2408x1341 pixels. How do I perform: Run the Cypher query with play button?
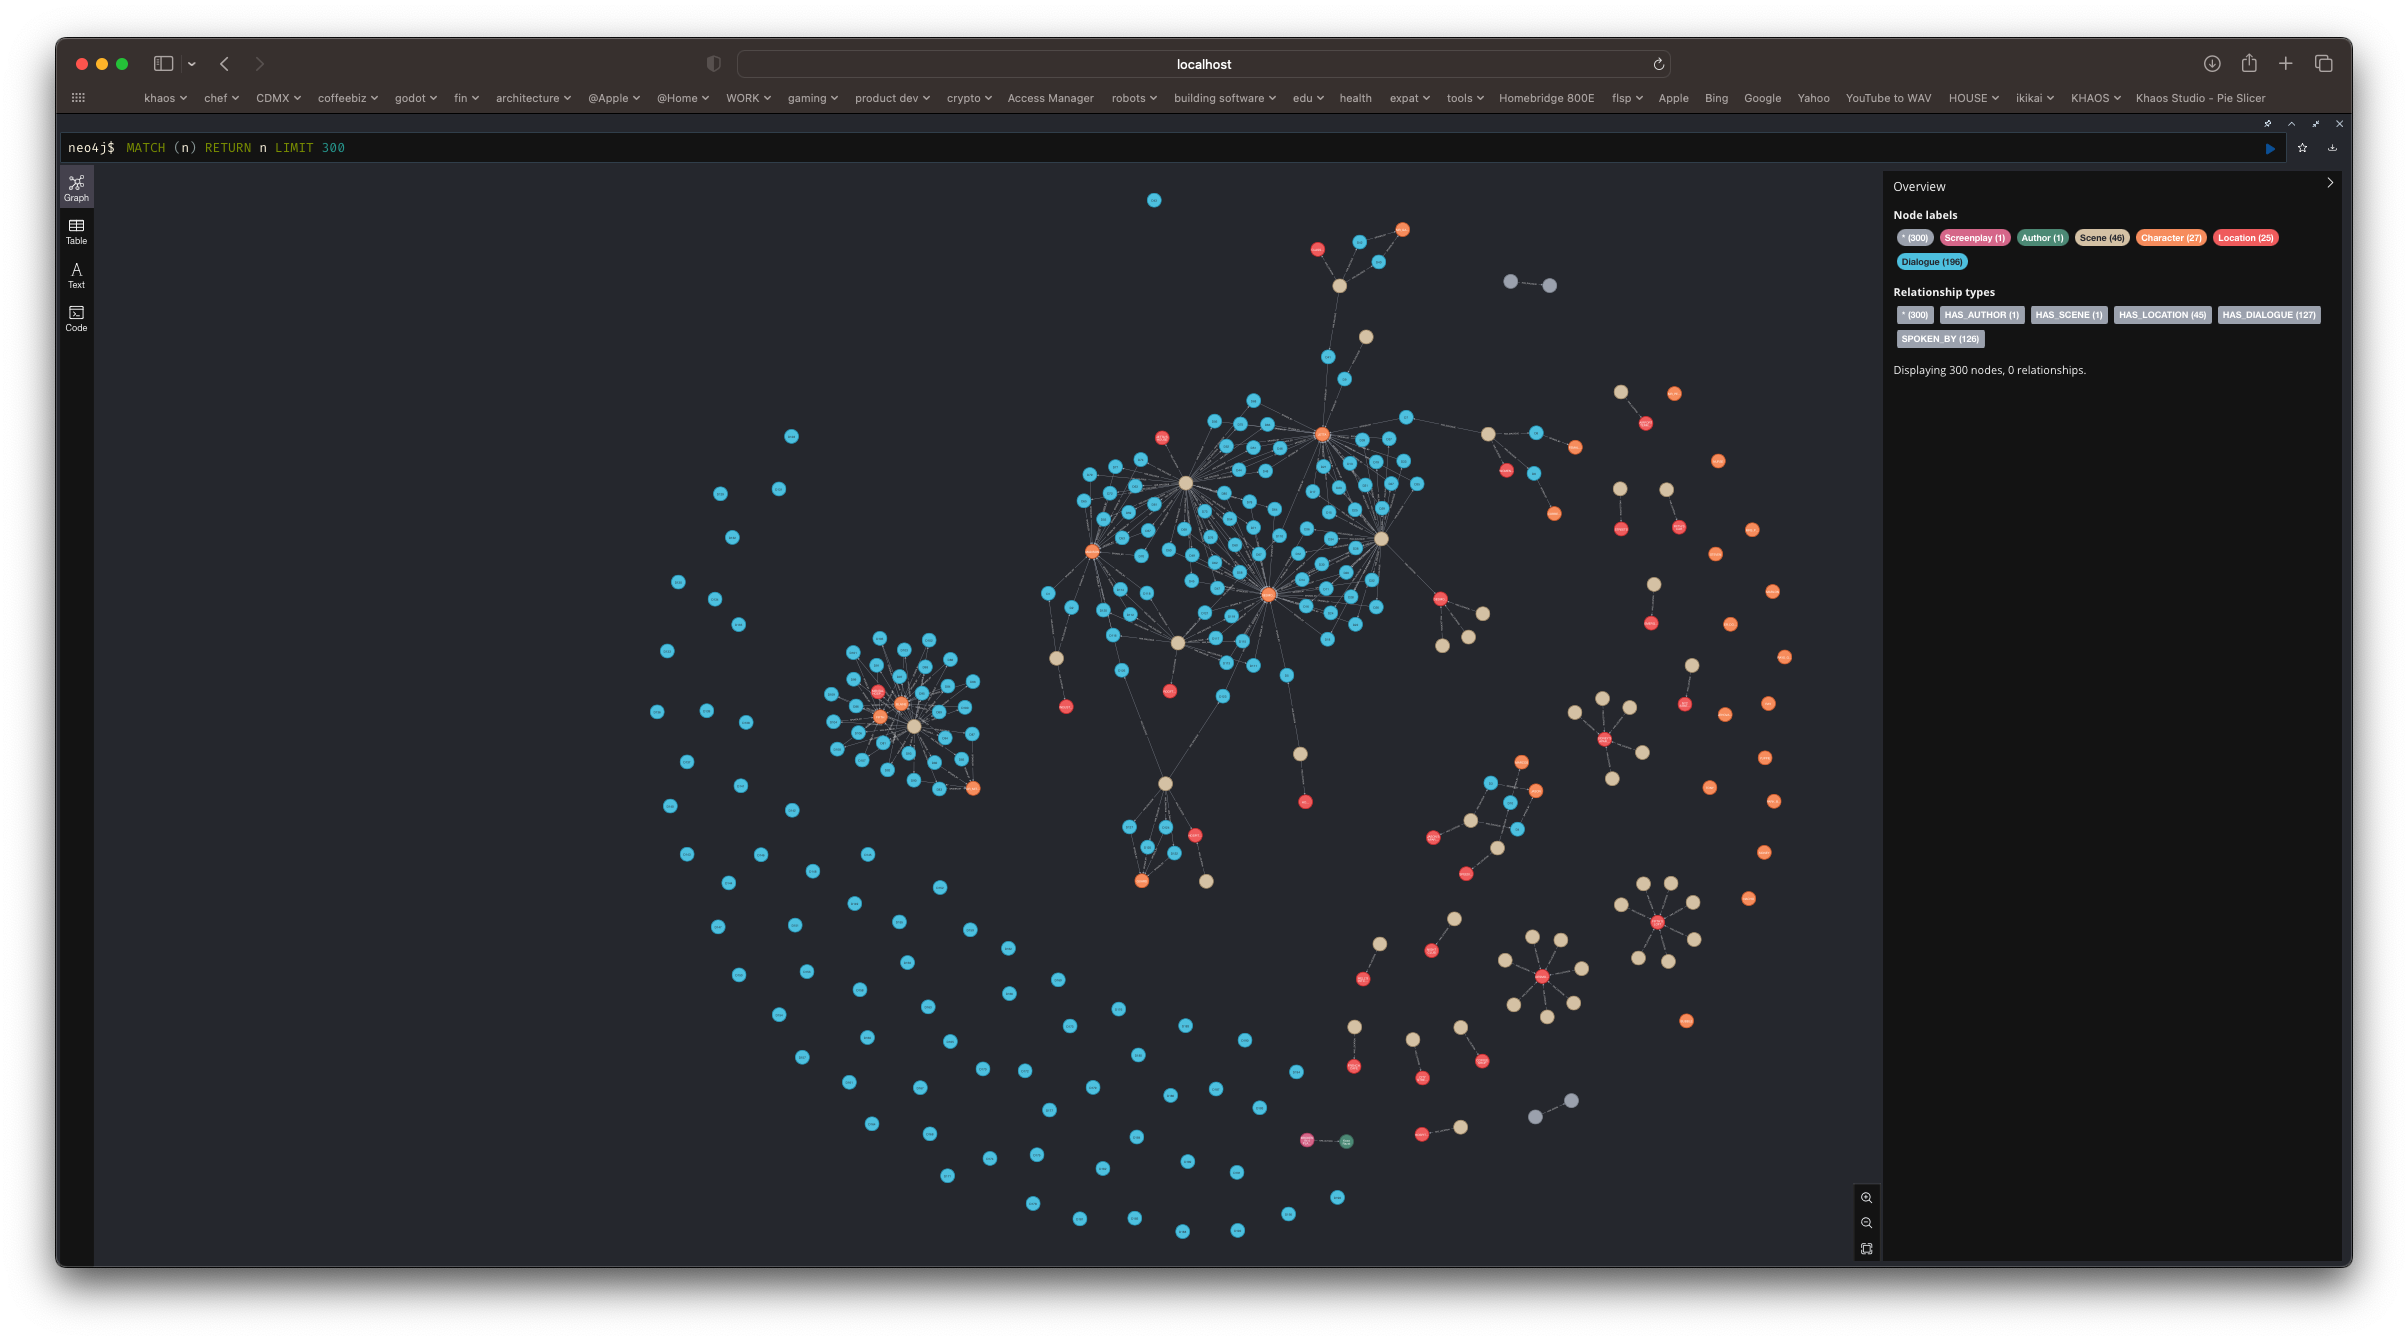(2270, 148)
